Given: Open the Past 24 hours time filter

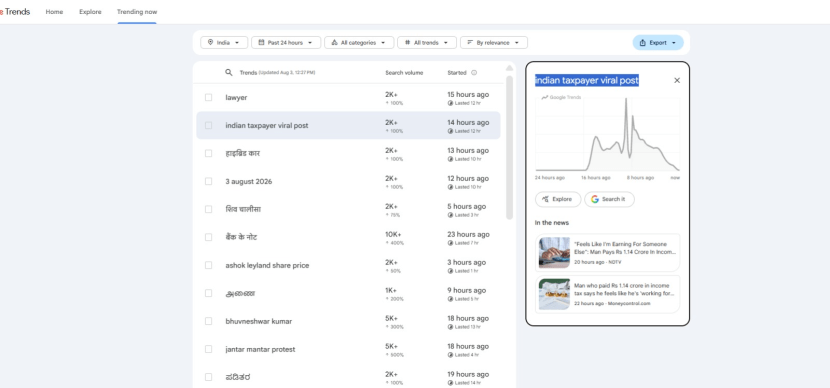Looking at the screenshot, I should point(286,43).
